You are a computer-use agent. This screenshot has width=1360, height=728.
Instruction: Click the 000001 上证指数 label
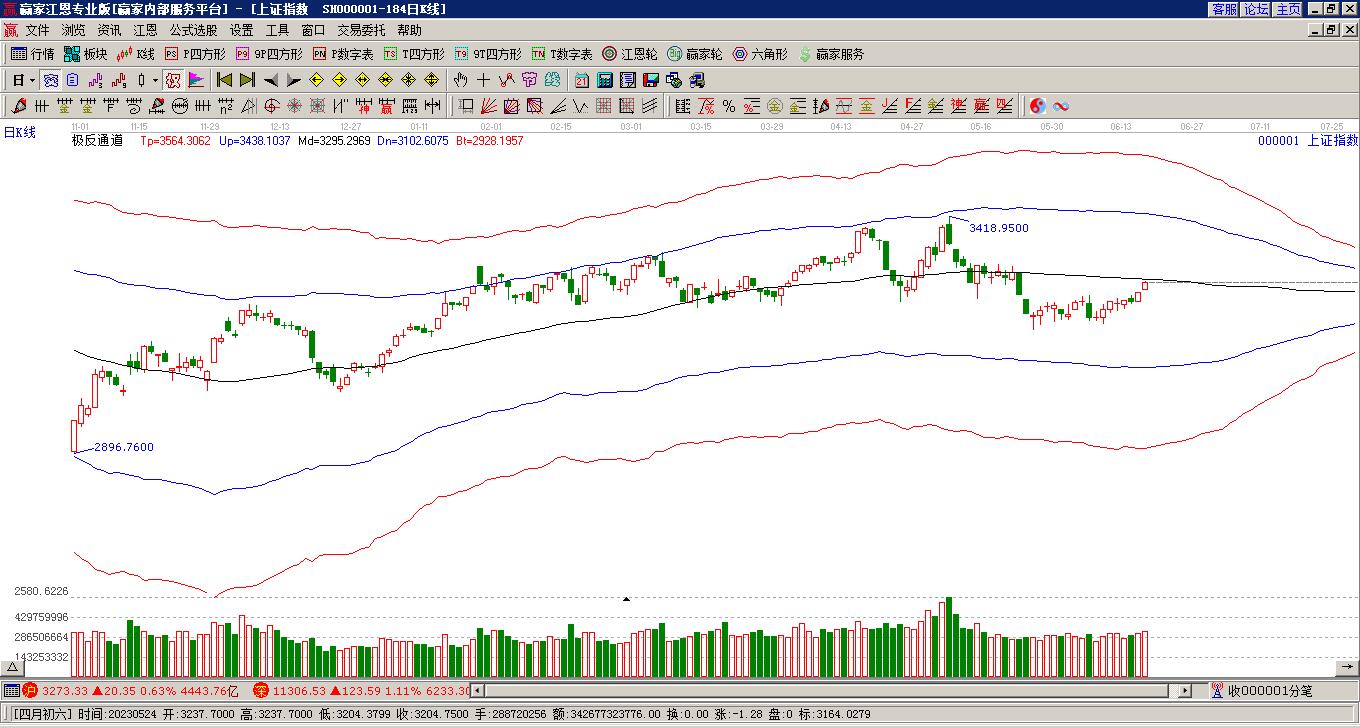point(1308,141)
